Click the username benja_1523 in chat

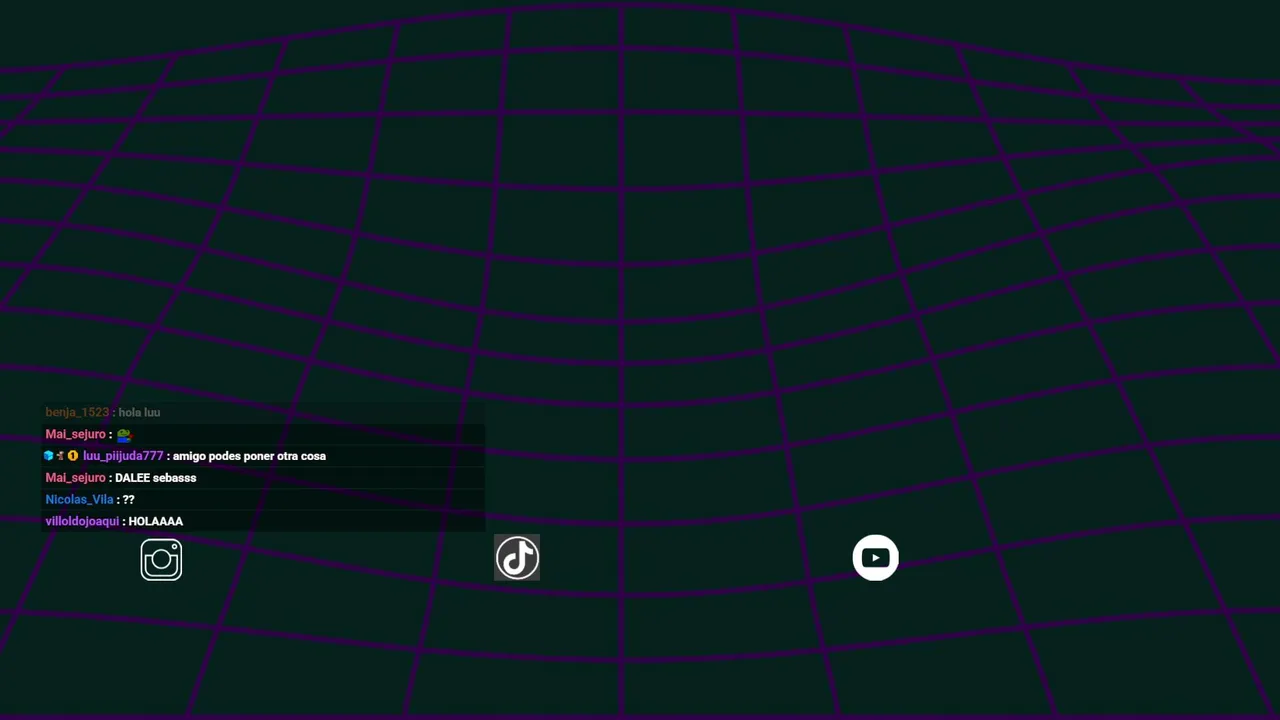tap(77, 412)
